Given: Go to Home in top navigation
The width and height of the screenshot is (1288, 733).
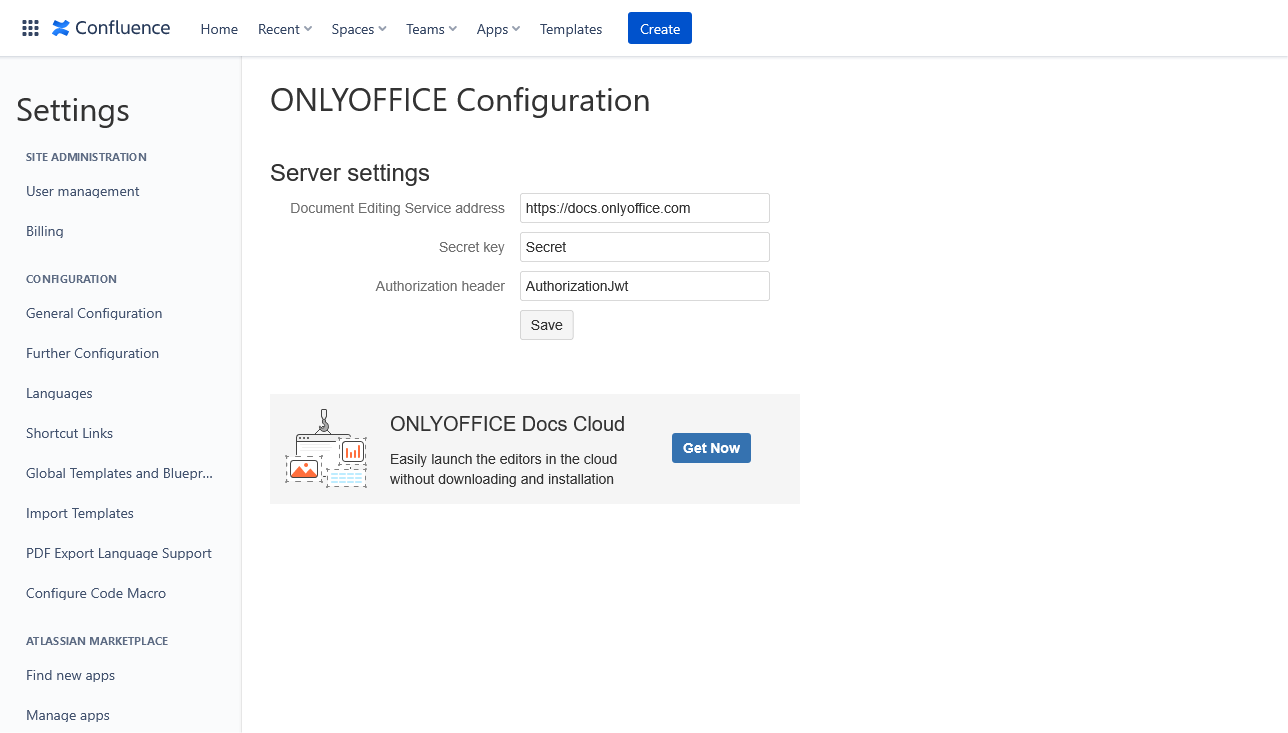Looking at the screenshot, I should [219, 29].
